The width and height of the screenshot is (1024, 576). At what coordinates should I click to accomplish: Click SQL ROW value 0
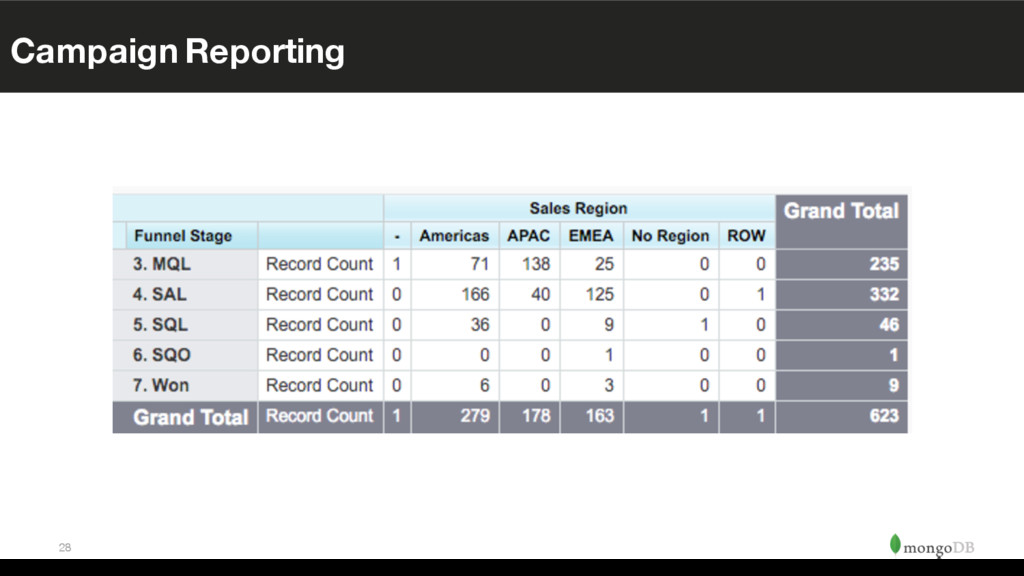pyautogui.click(x=761, y=325)
